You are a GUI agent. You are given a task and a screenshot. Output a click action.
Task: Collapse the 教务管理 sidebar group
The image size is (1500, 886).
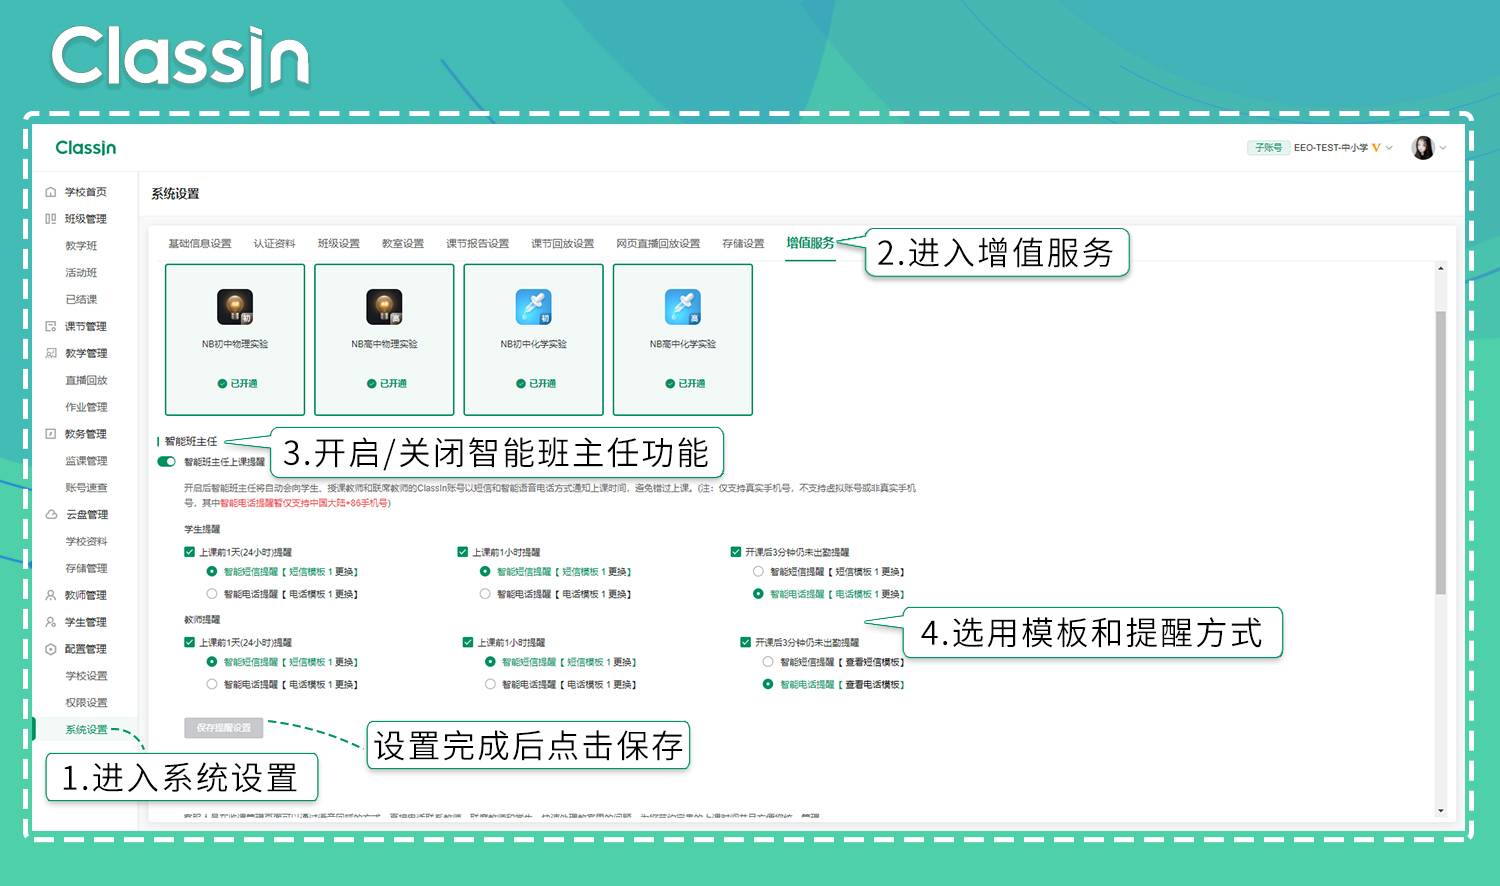point(85,434)
